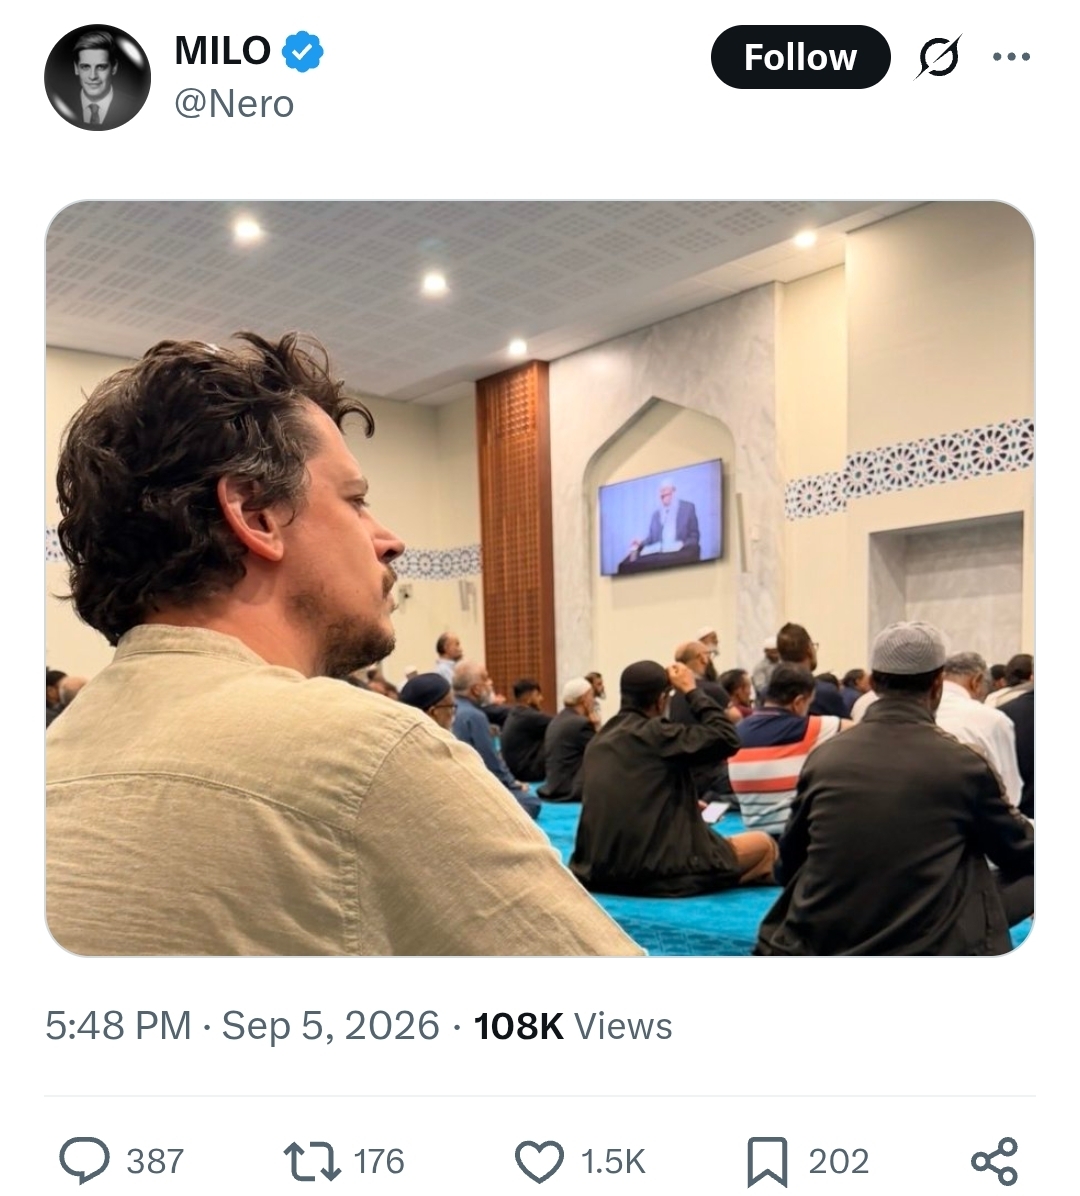Viewport: 1080px width, 1196px height.
Task: Open the post timestamp 5:48 PM
Action: coord(118,1025)
